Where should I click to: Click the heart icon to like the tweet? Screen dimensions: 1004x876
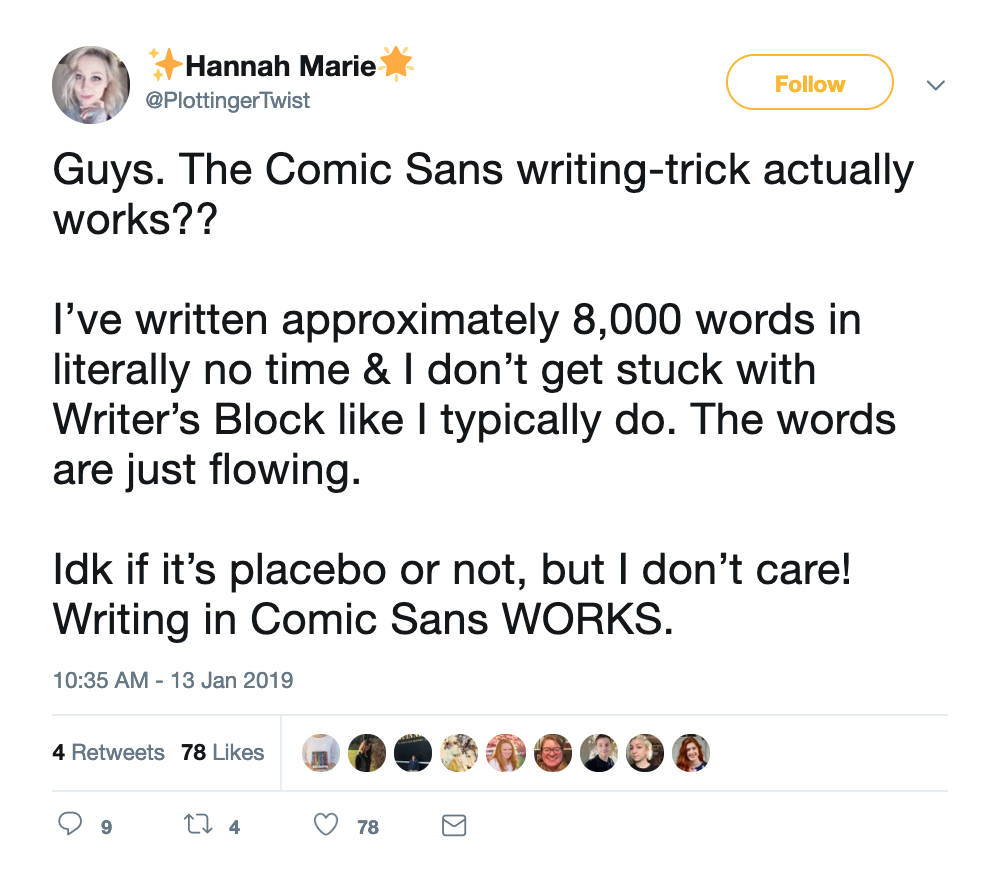(325, 824)
